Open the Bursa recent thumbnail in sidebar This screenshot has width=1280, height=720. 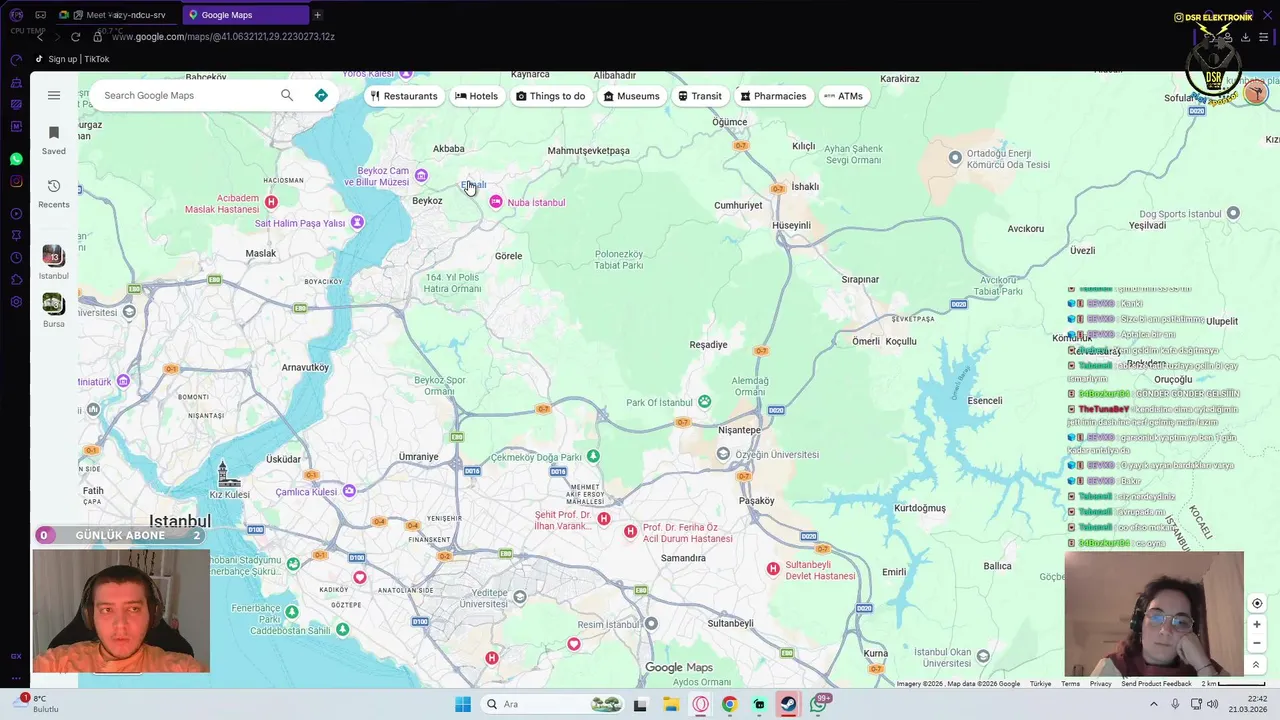[x=54, y=303]
